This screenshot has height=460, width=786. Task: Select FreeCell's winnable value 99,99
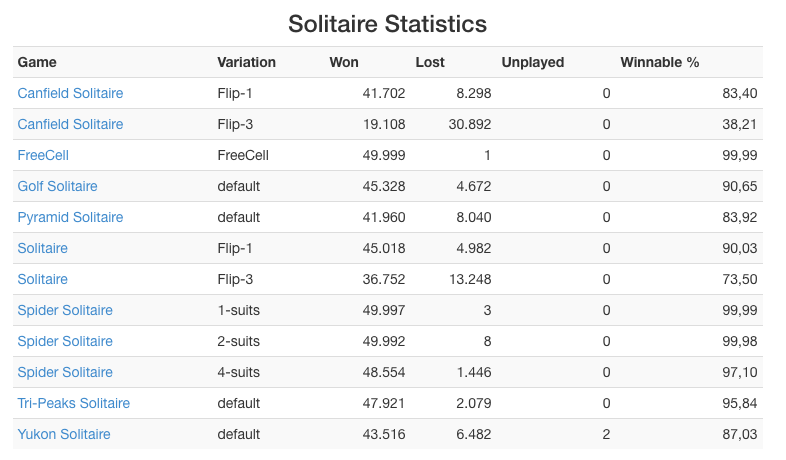pos(739,155)
